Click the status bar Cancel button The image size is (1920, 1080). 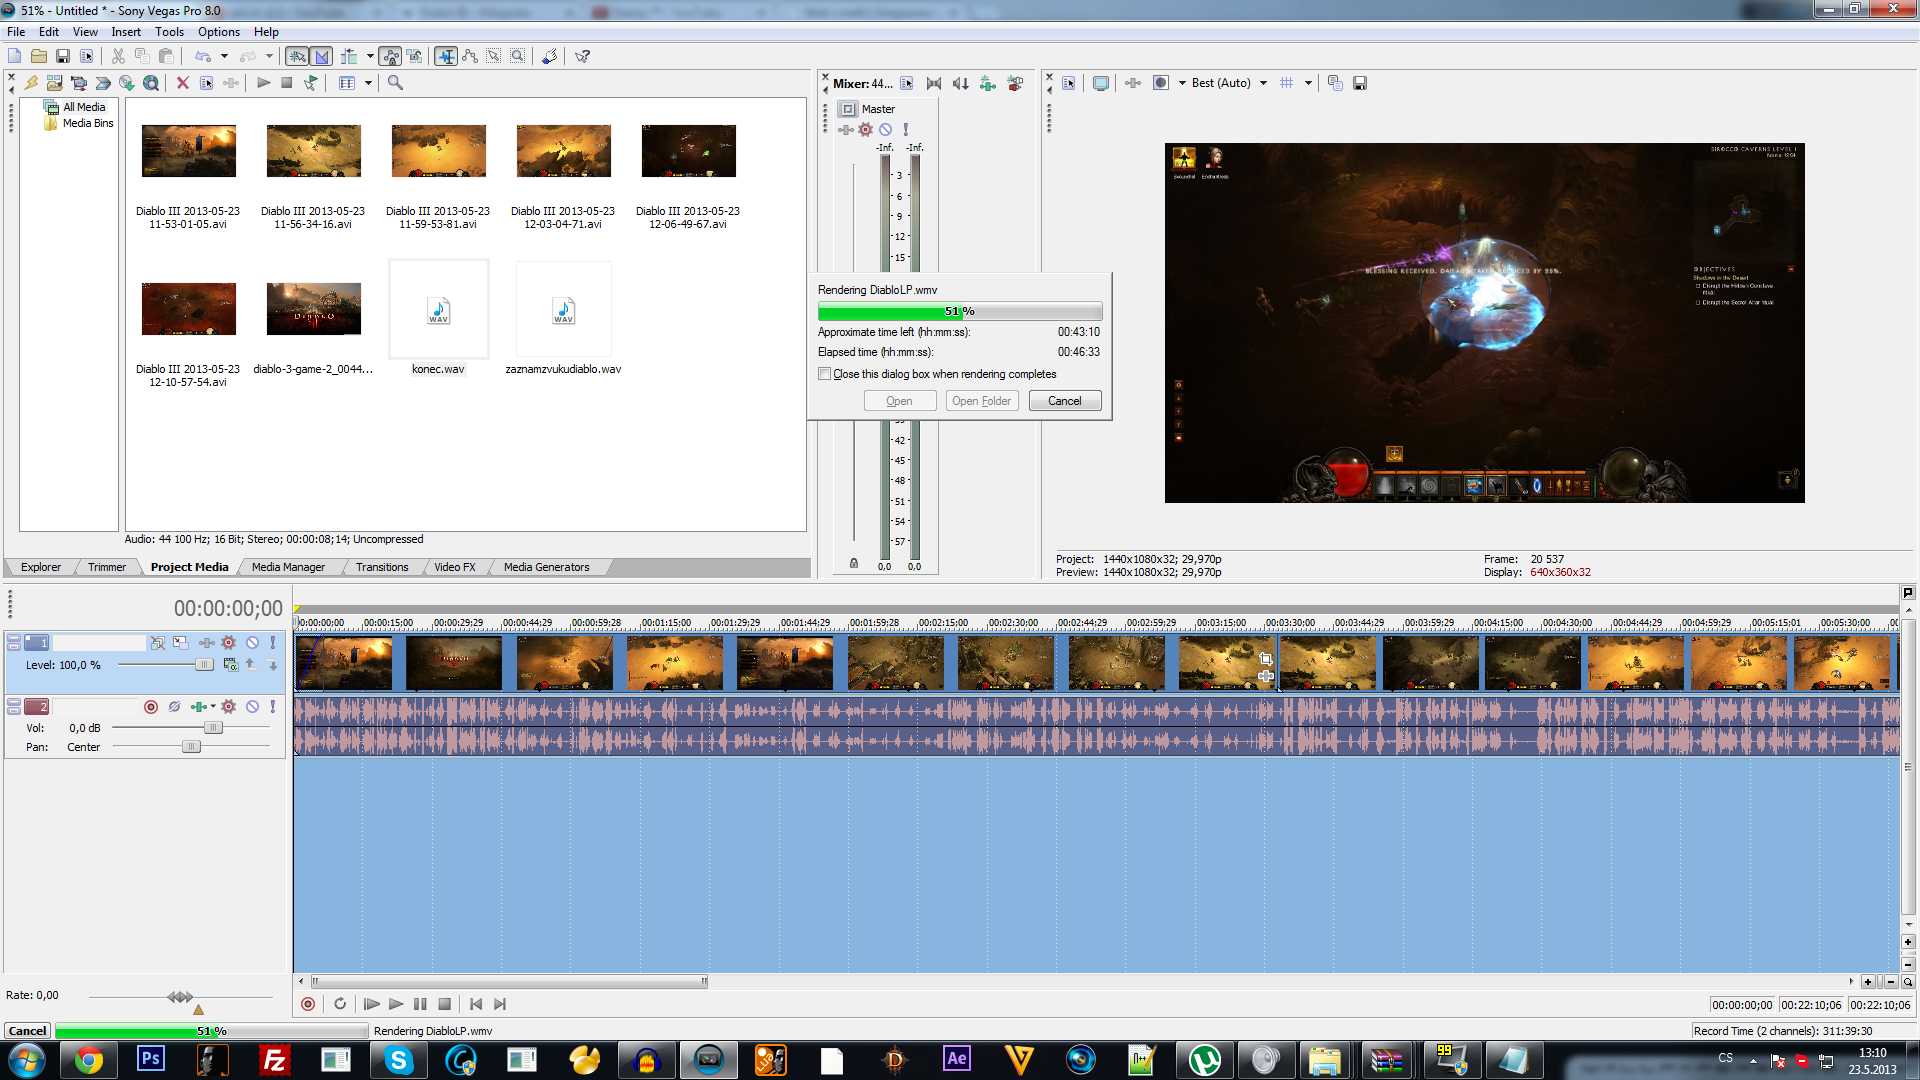pos(27,1031)
